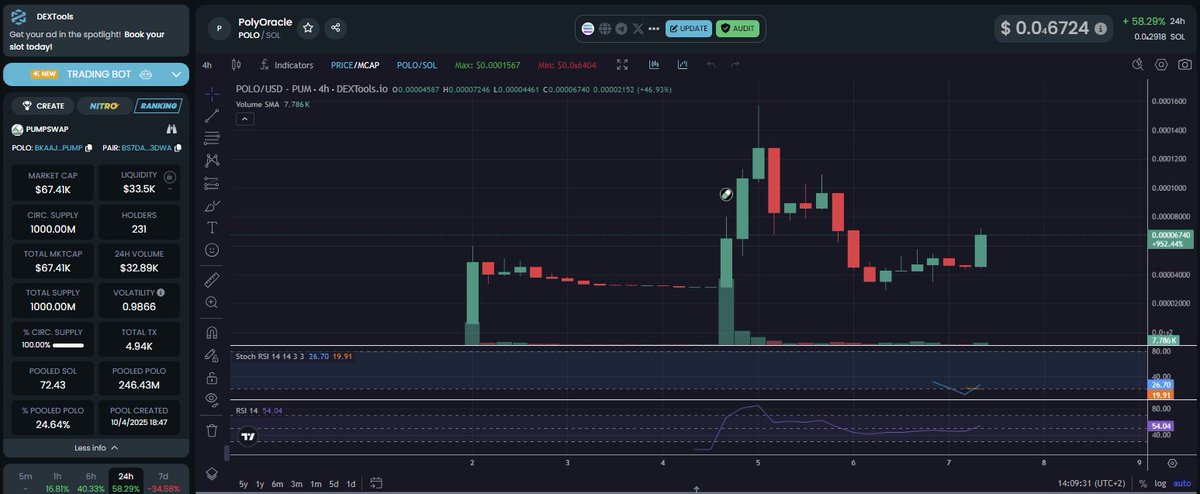
Task: Open the X (Twitter) social link
Action: point(639,29)
